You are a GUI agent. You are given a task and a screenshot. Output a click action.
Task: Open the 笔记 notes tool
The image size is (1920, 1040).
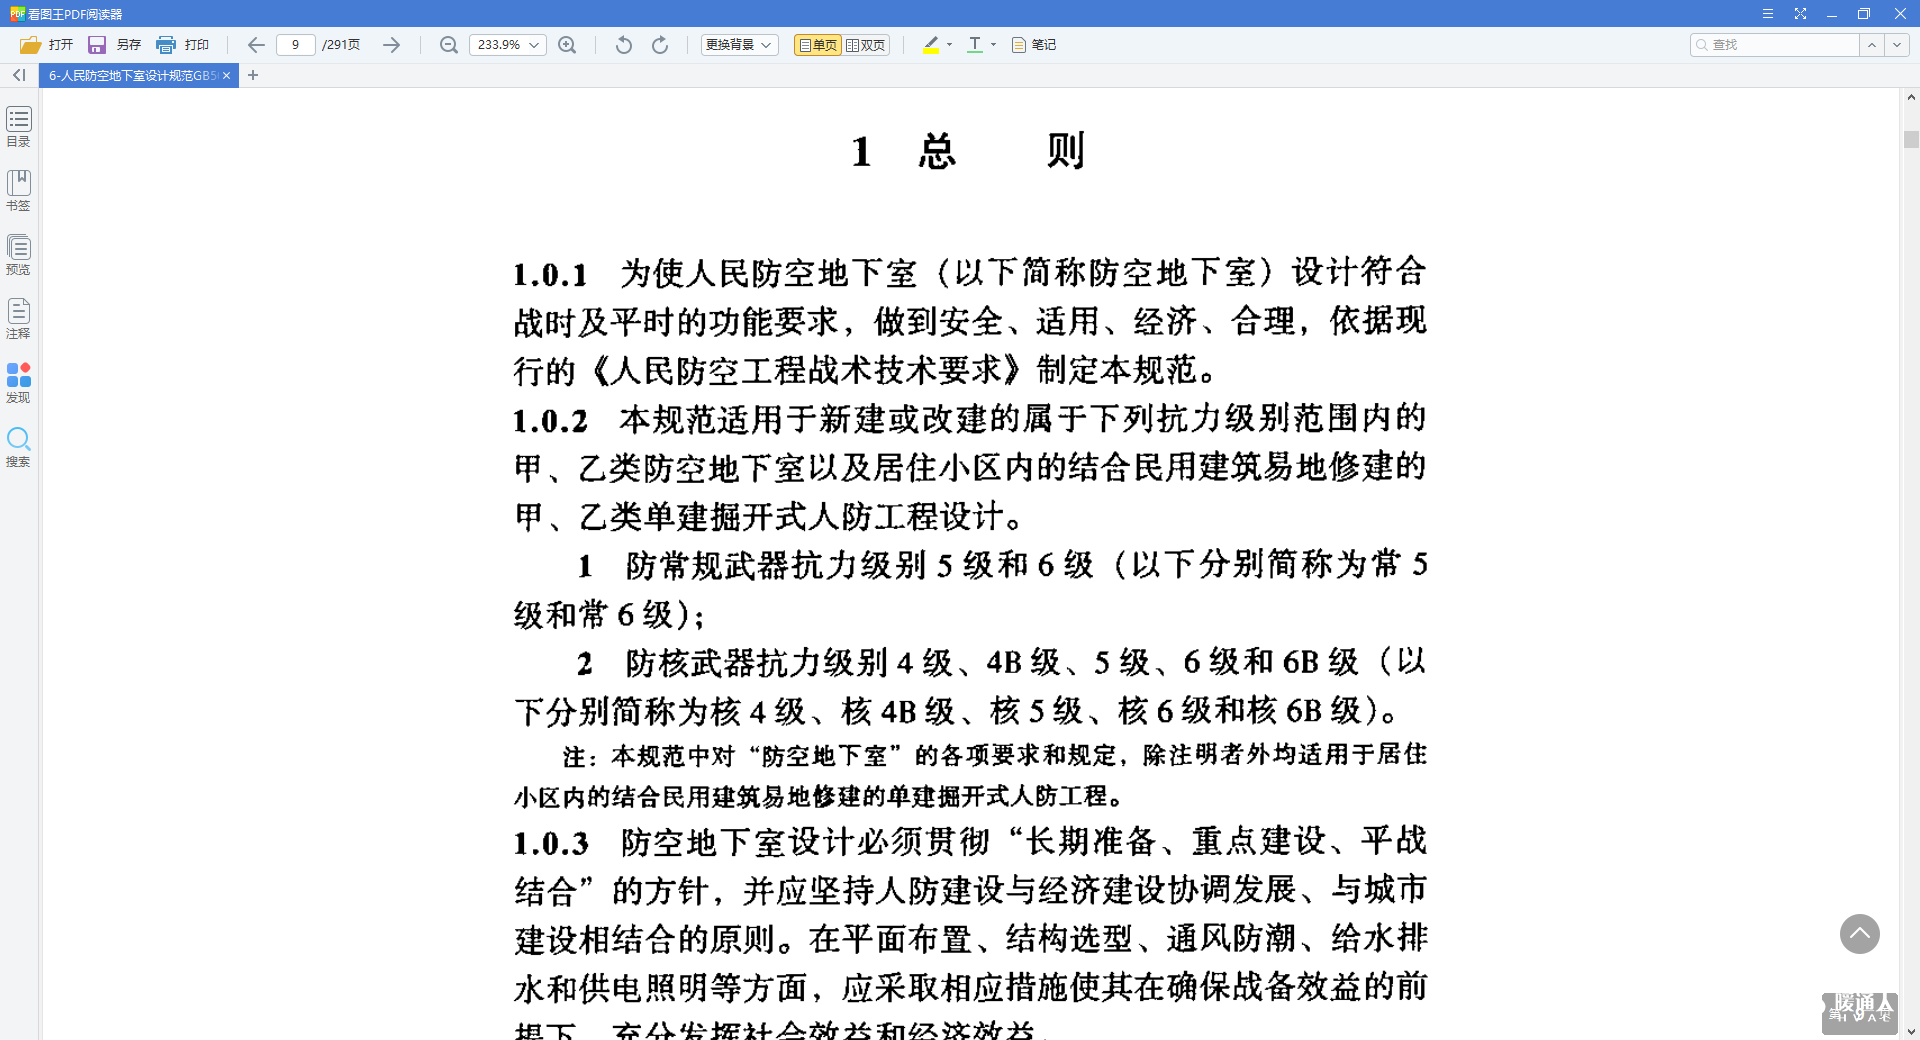coord(1034,45)
